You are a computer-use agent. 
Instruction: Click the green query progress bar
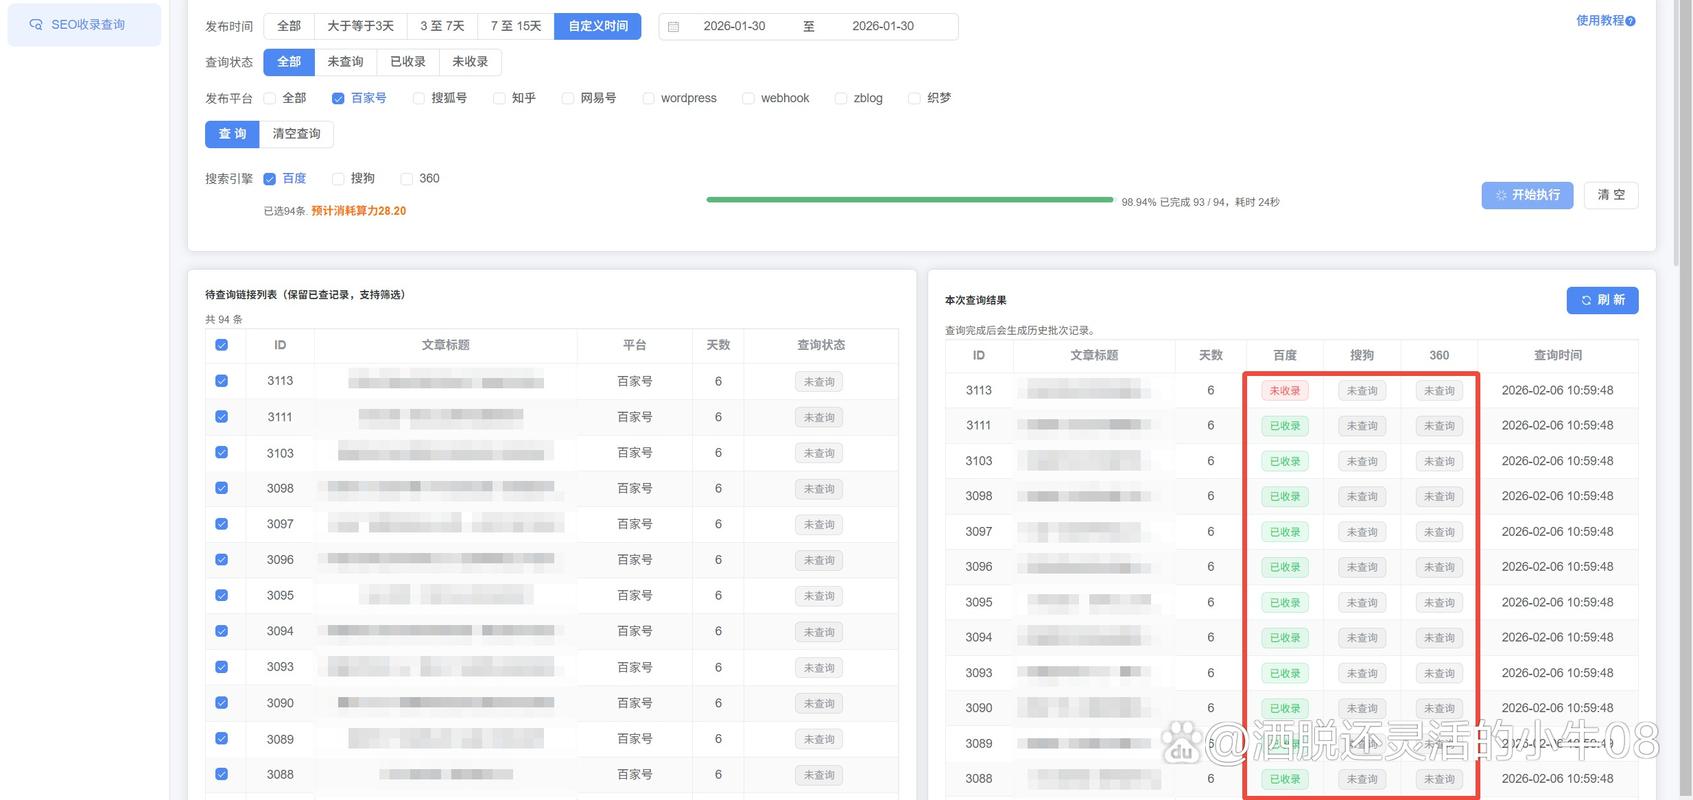tap(909, 200)
